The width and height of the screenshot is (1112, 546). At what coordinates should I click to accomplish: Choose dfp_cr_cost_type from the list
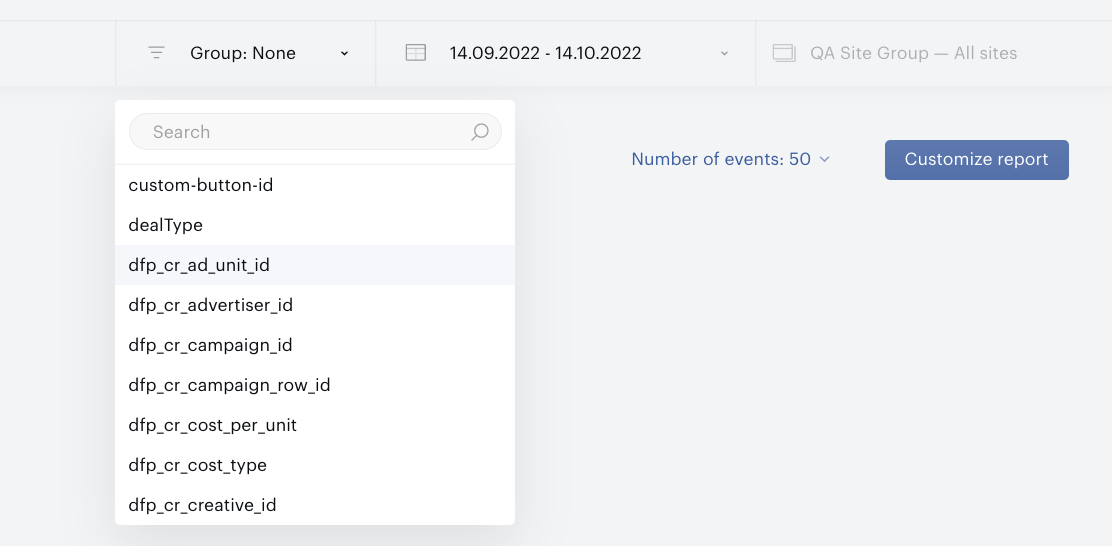pos(315,465)
